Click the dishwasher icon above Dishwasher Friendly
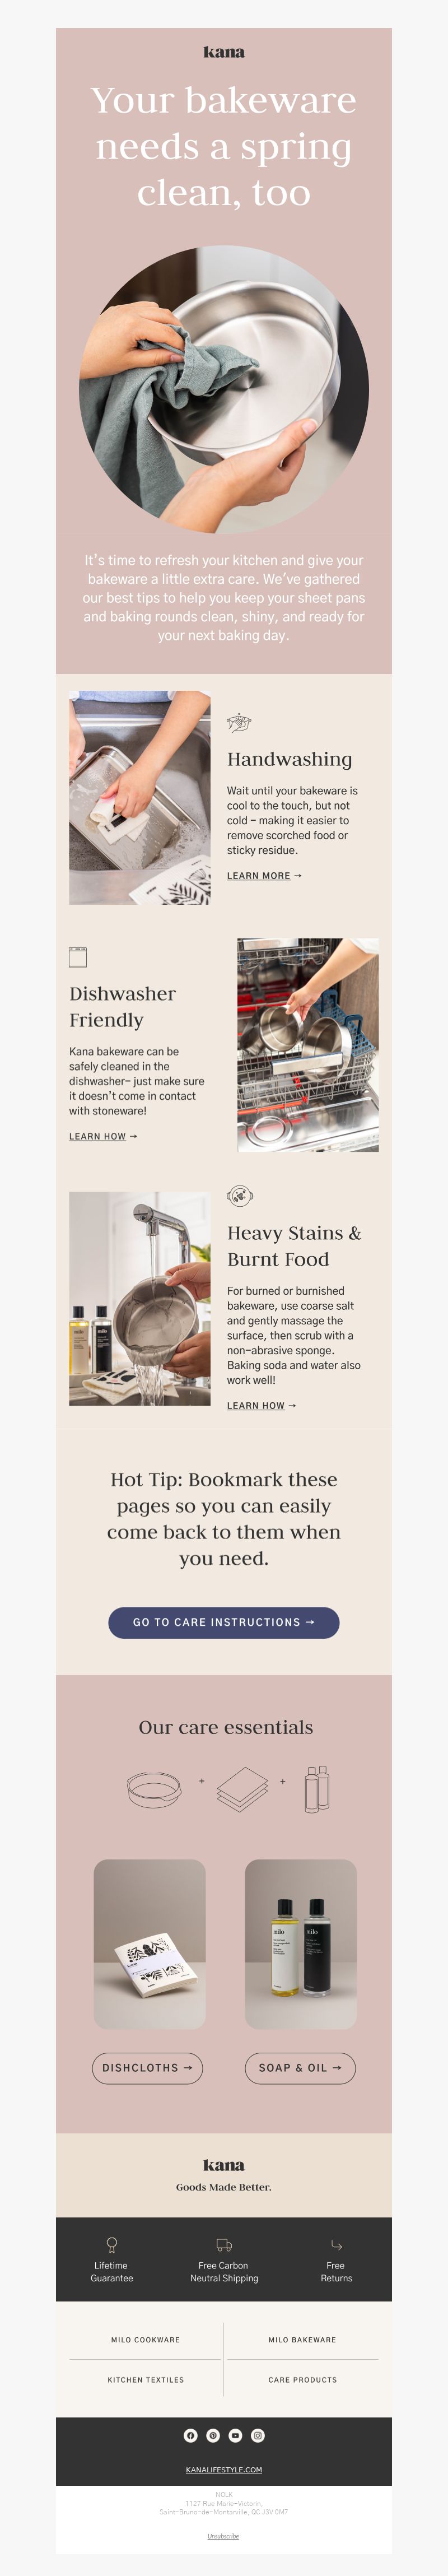Viewport: 448px width, 2576px height. pyautogui.click(x=78, y=957)
